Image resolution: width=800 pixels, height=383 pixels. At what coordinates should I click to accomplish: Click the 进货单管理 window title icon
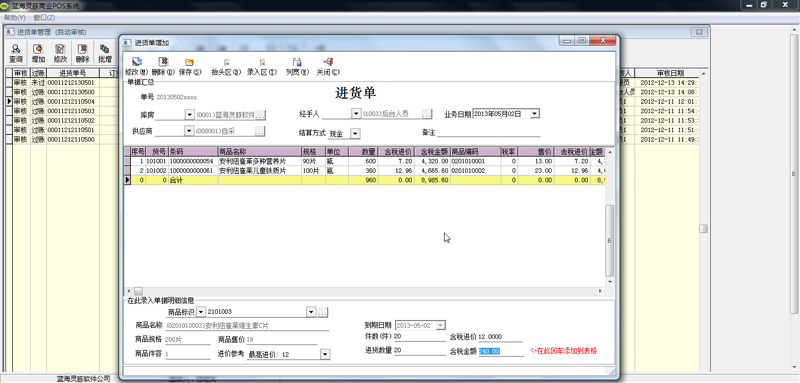(10, 32)
